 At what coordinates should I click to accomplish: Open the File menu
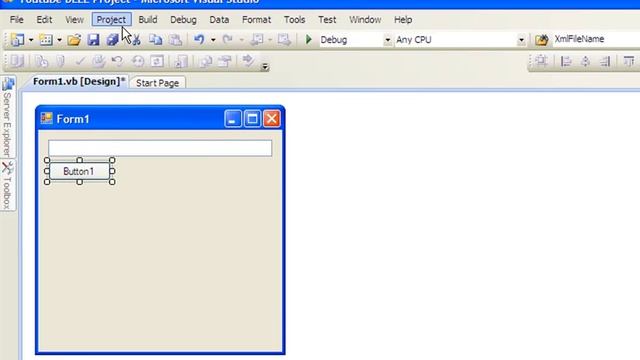[17, 20]
